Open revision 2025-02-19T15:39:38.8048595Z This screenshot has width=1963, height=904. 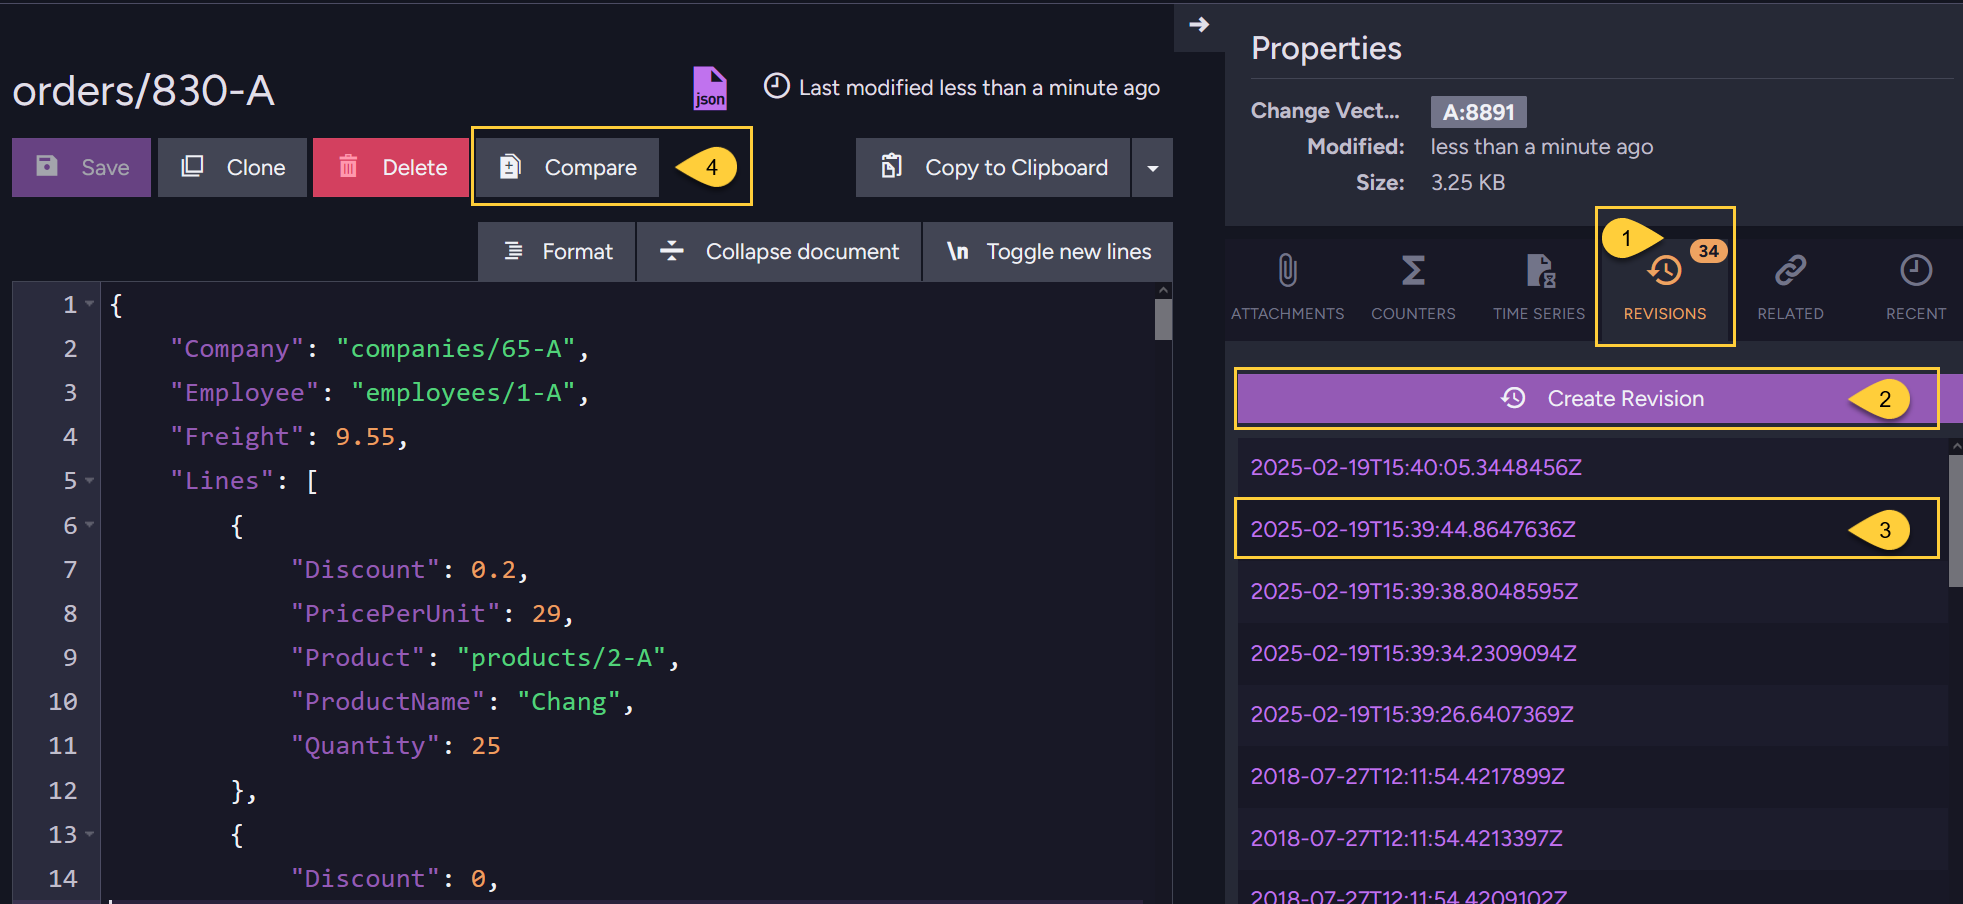1414,591
